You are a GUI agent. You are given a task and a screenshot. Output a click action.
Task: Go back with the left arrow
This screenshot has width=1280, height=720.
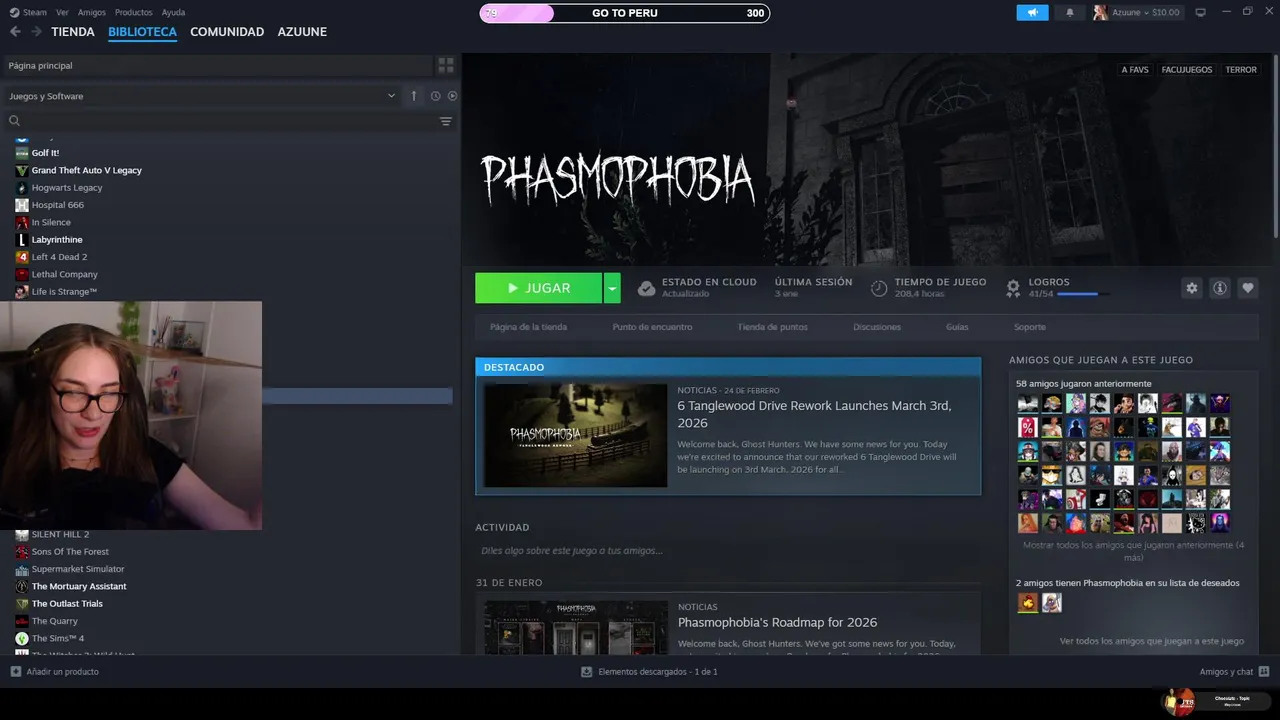15,32
